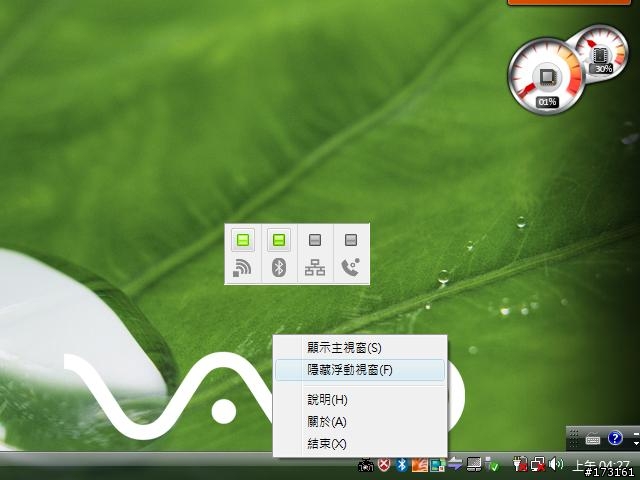Click the orange hand tray icon
This screenshot has width=640, height=480.
[420, 465]
